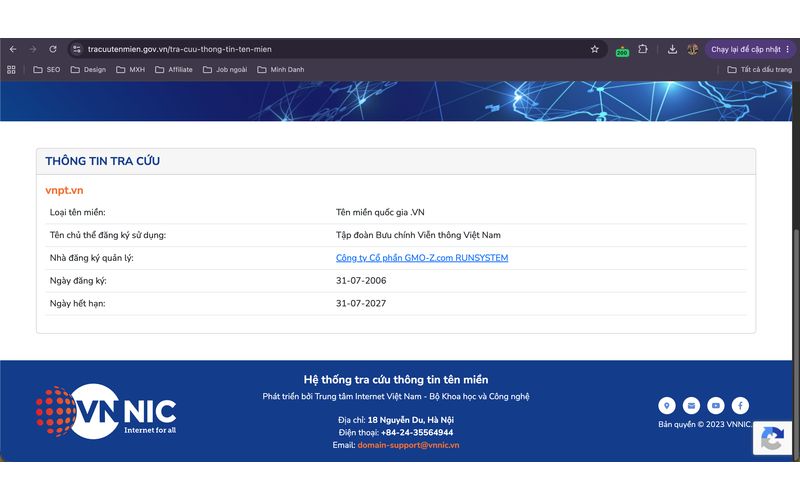Open the email envelope icon in footer
Viewport: 800px width, 500px height.
click(691, 406)
